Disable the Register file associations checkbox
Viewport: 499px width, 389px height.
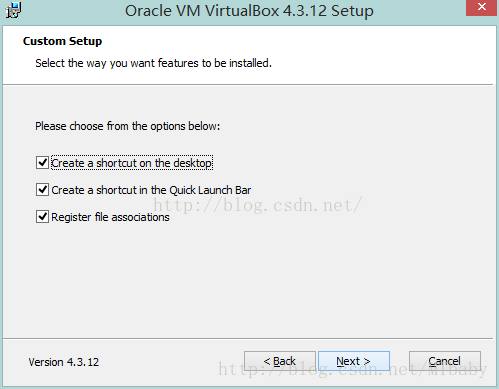(42, 217)
